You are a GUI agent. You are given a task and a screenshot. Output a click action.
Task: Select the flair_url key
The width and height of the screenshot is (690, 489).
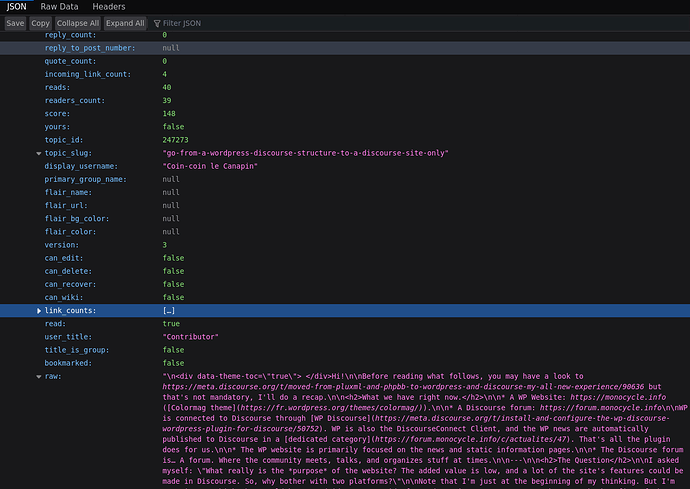(x=66, y=206)
